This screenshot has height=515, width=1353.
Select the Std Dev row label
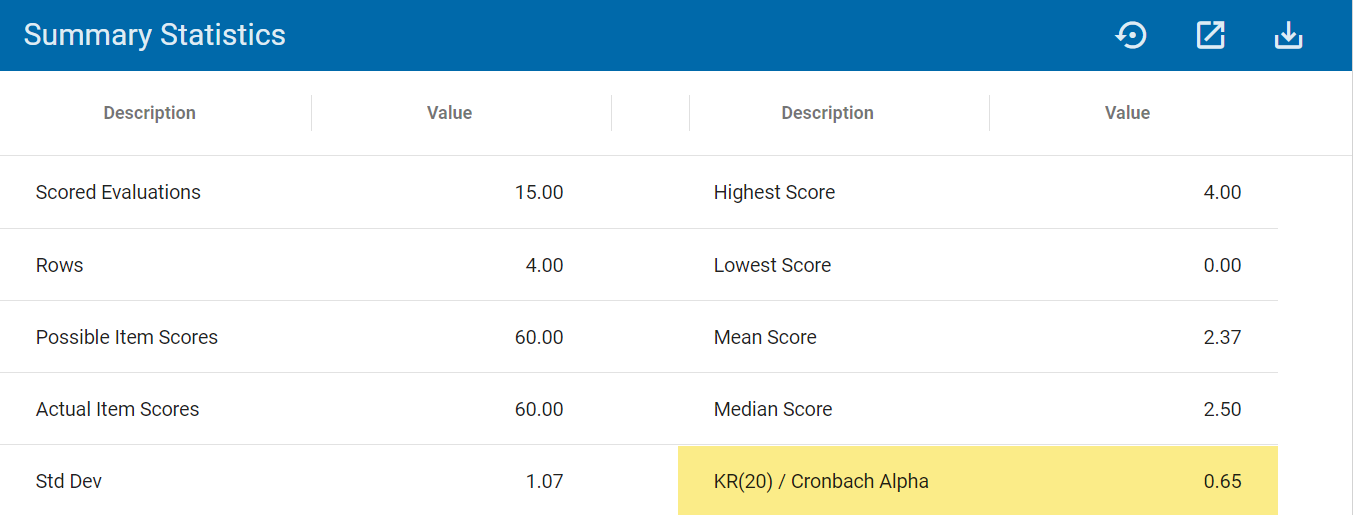[69, 481]
